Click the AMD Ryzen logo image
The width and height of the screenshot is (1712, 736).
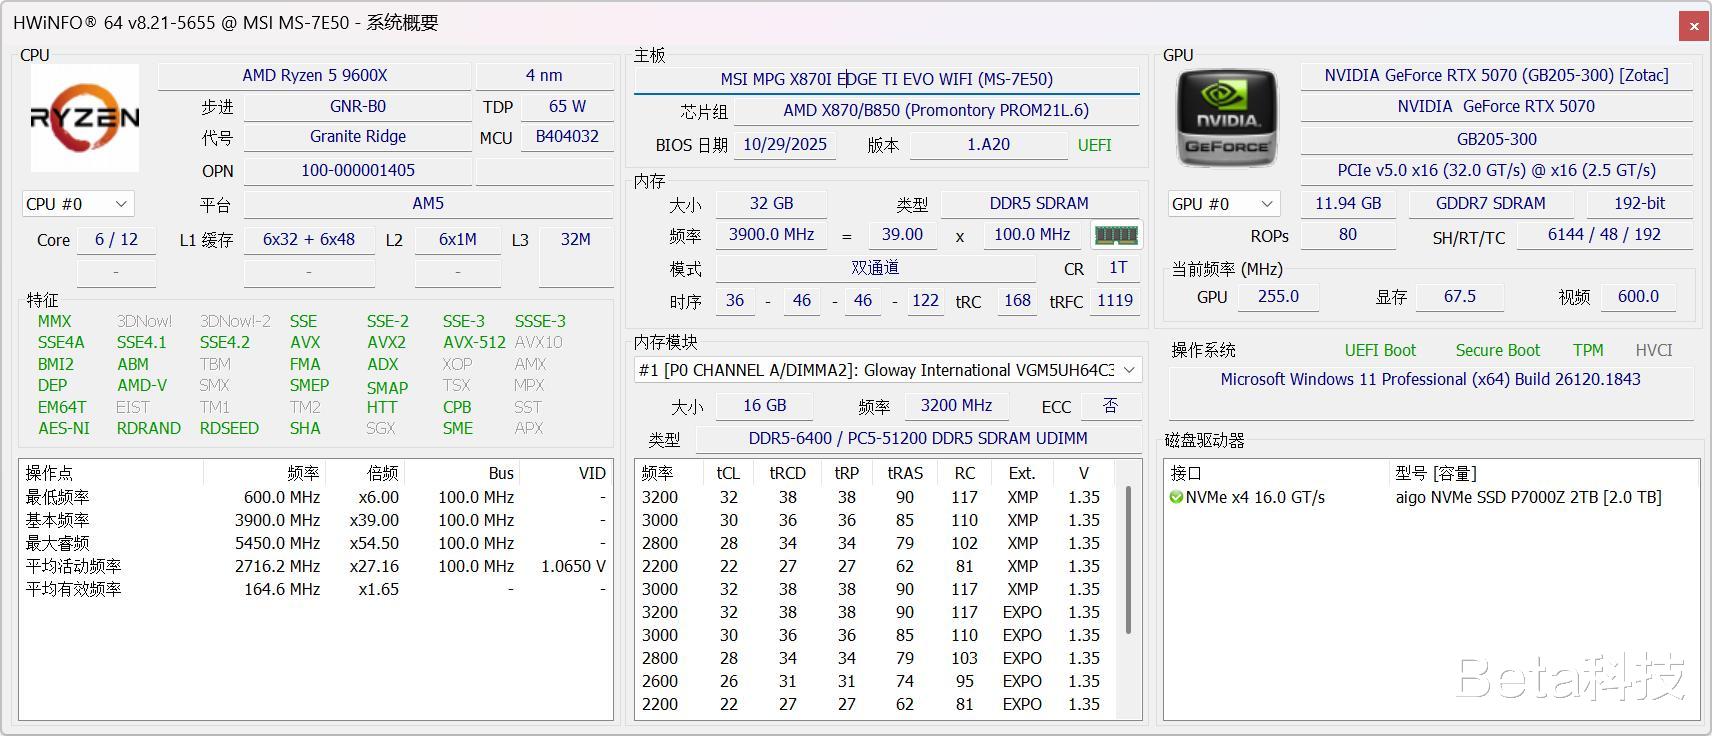pyautogui.click(x=85, y=118)
